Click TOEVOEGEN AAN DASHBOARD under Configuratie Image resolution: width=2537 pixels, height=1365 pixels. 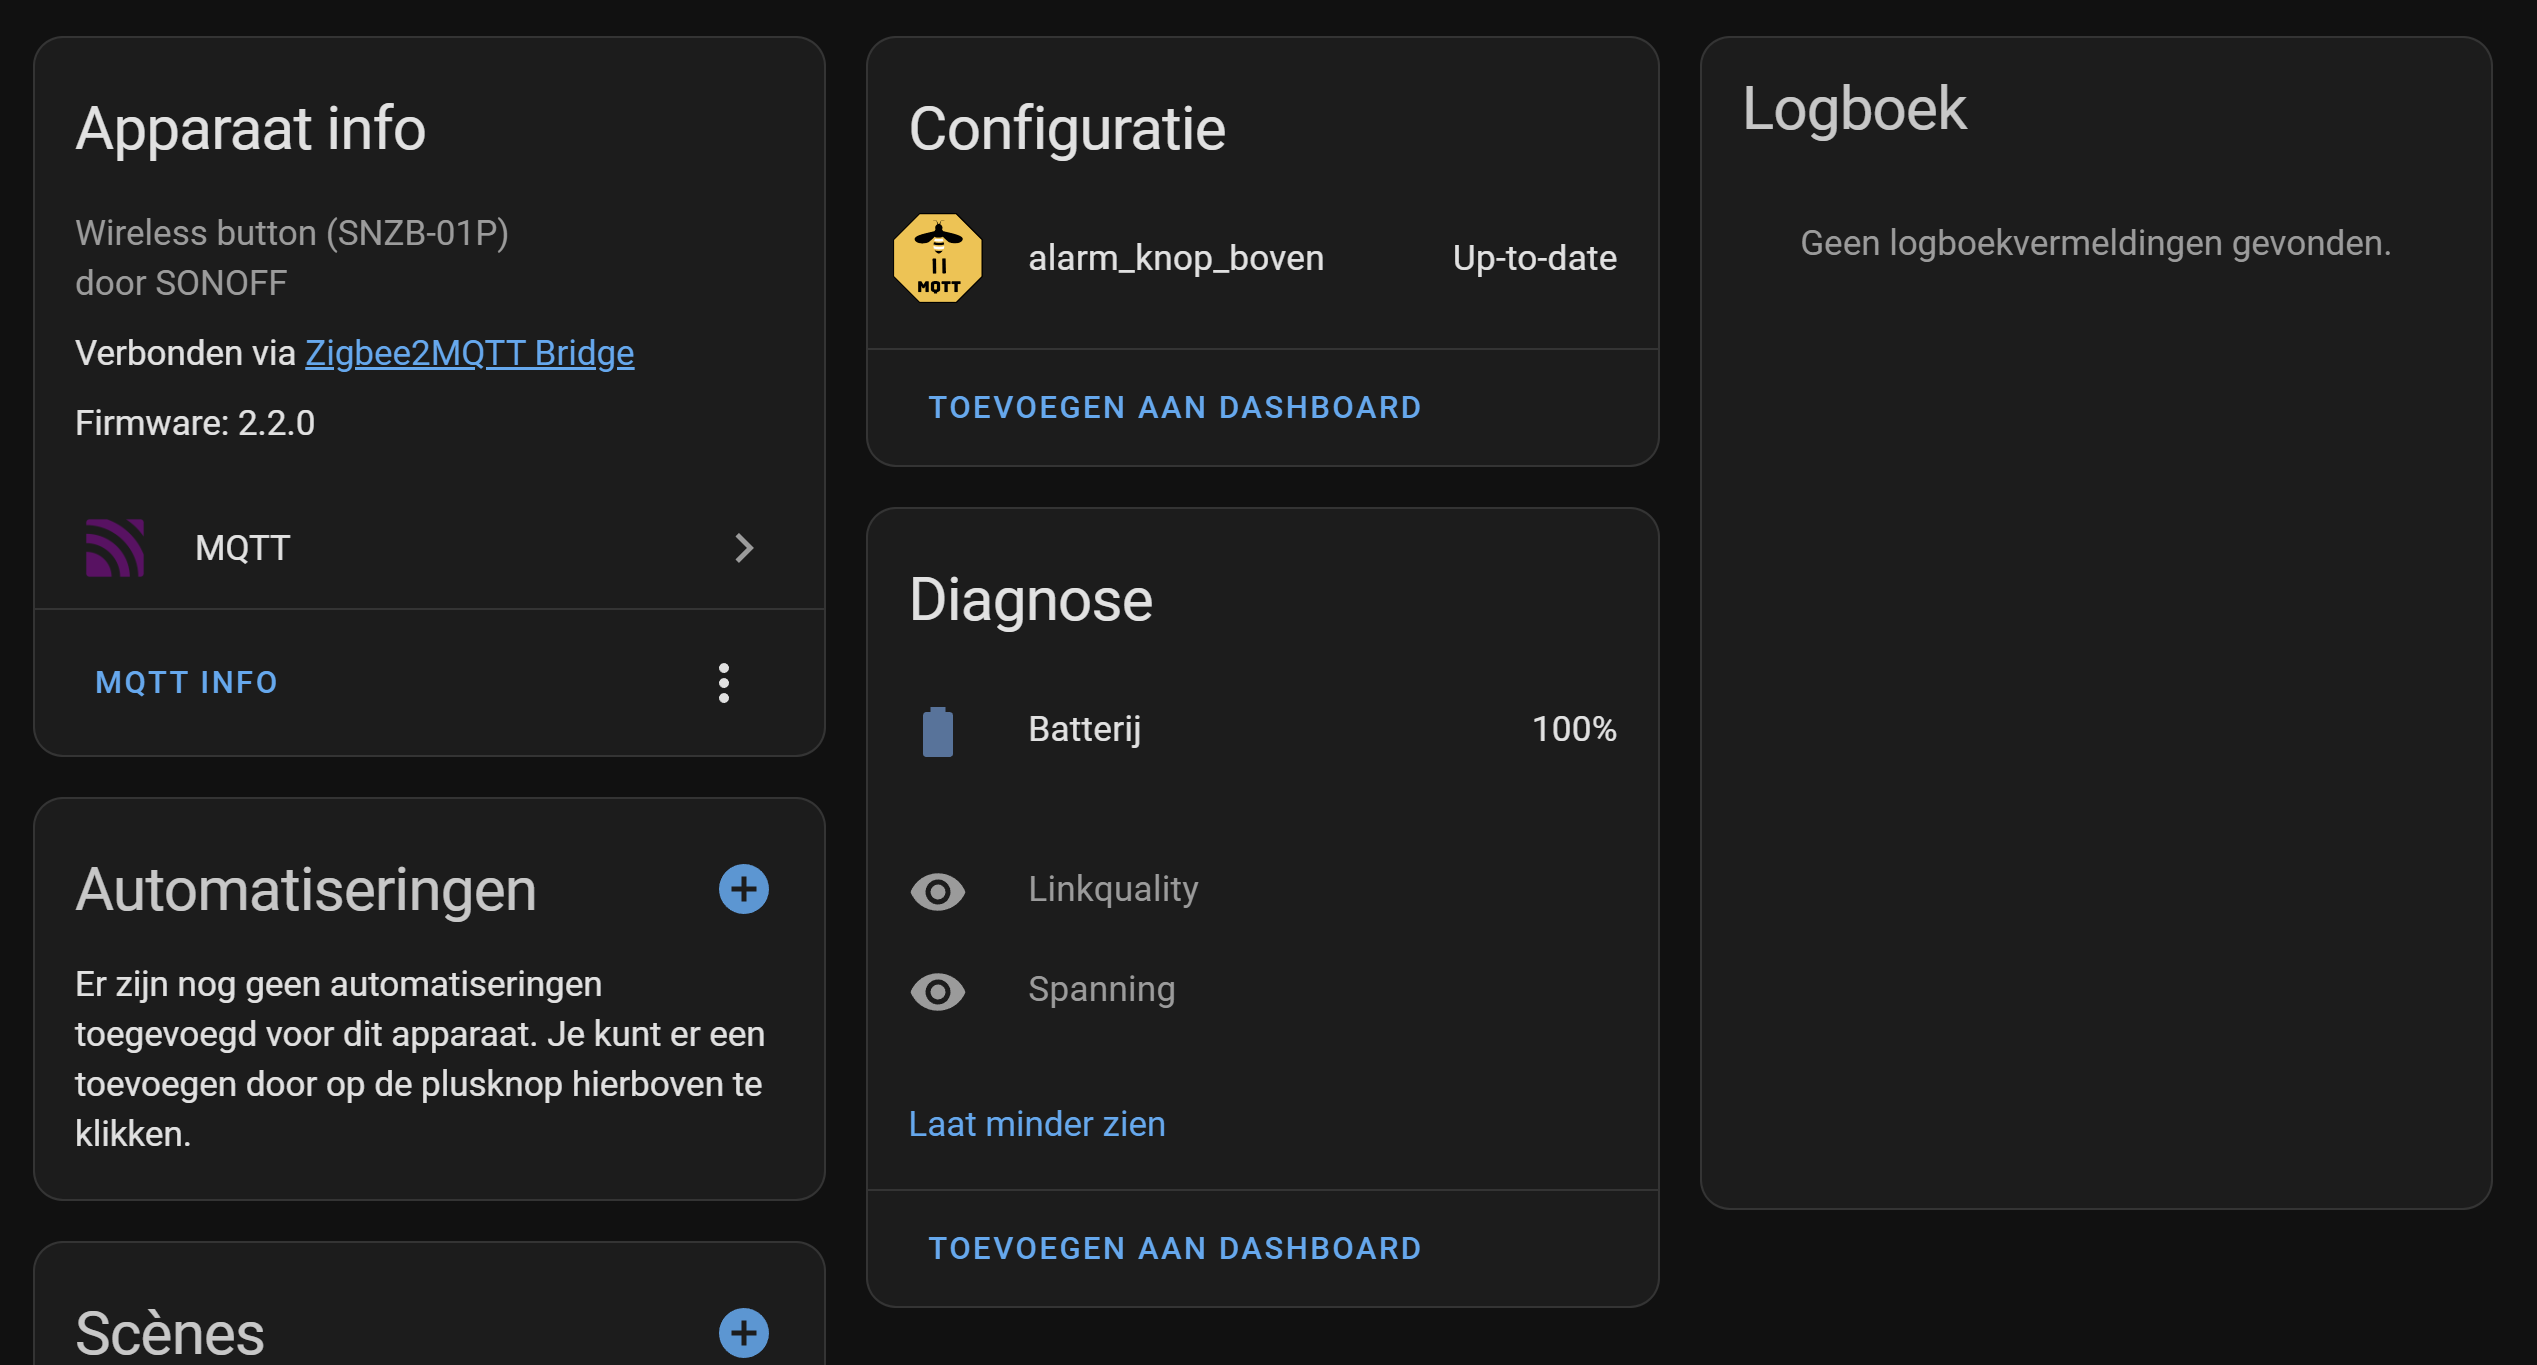point(1175,407)
